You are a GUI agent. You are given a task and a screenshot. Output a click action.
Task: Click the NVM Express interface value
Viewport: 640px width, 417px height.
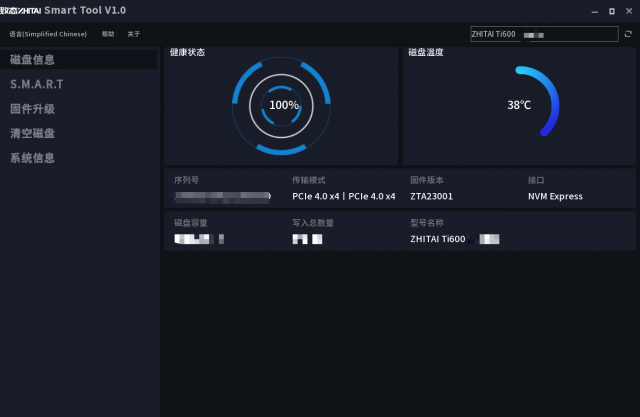[555, 197]
